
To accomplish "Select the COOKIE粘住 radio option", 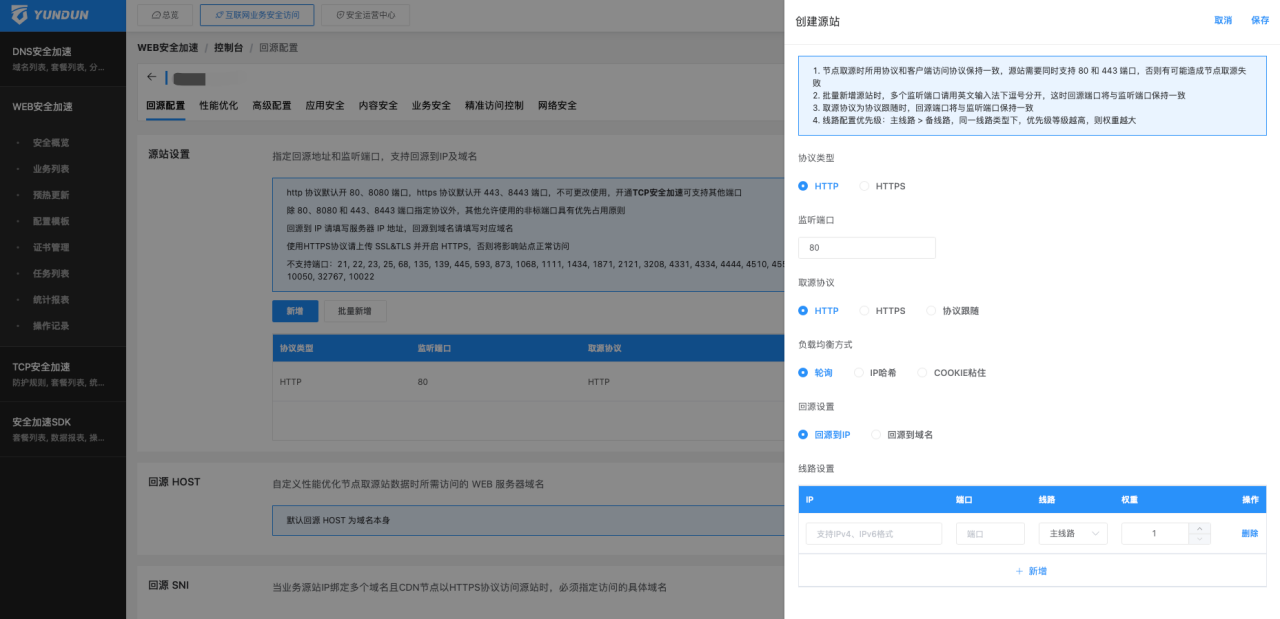I will [951, 373].
